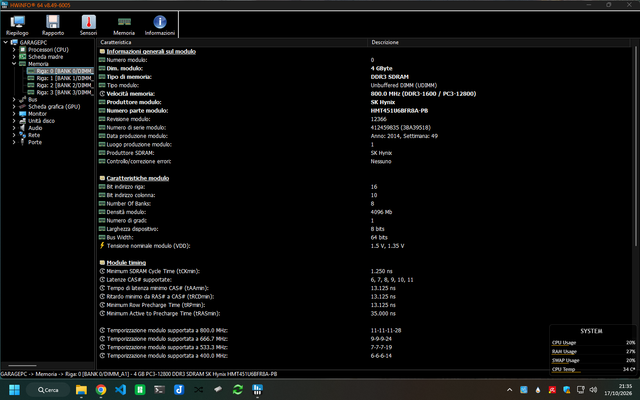Viewport: 640px width, 400px height.
Task: Click the Caratteristica column header
Action: (x=232, y=42)
